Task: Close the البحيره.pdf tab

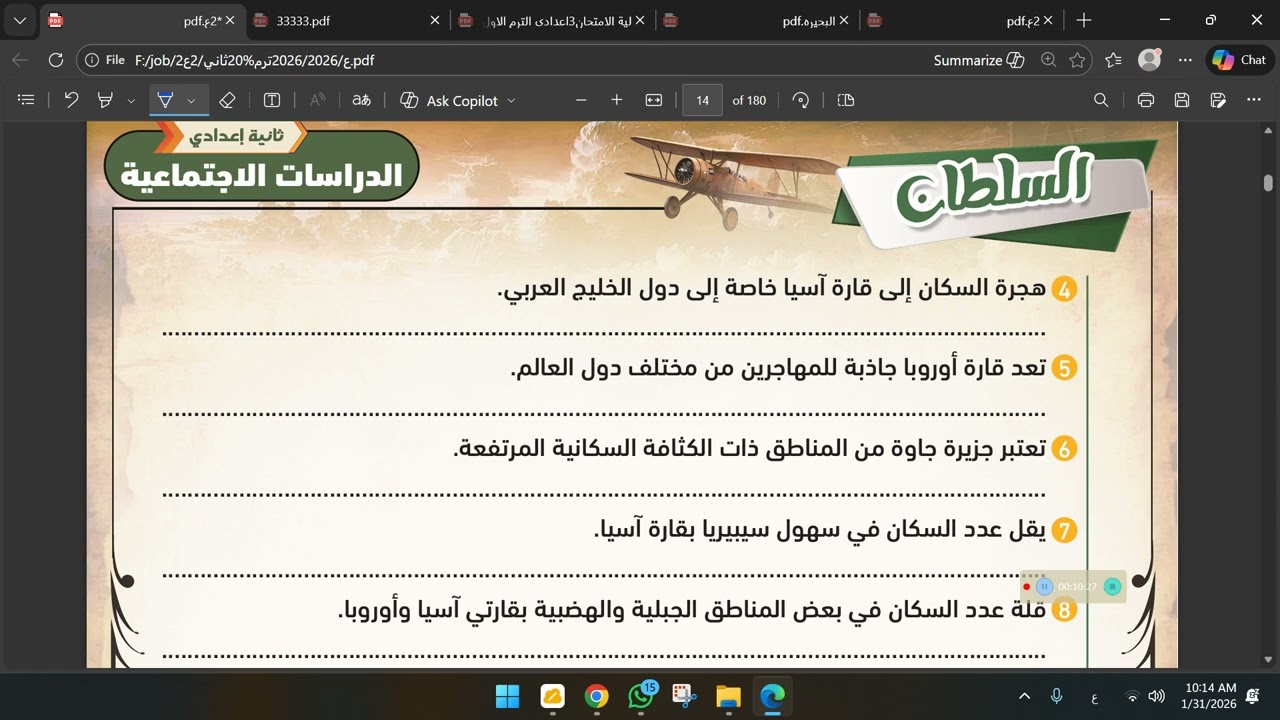Action: point(844,20)
